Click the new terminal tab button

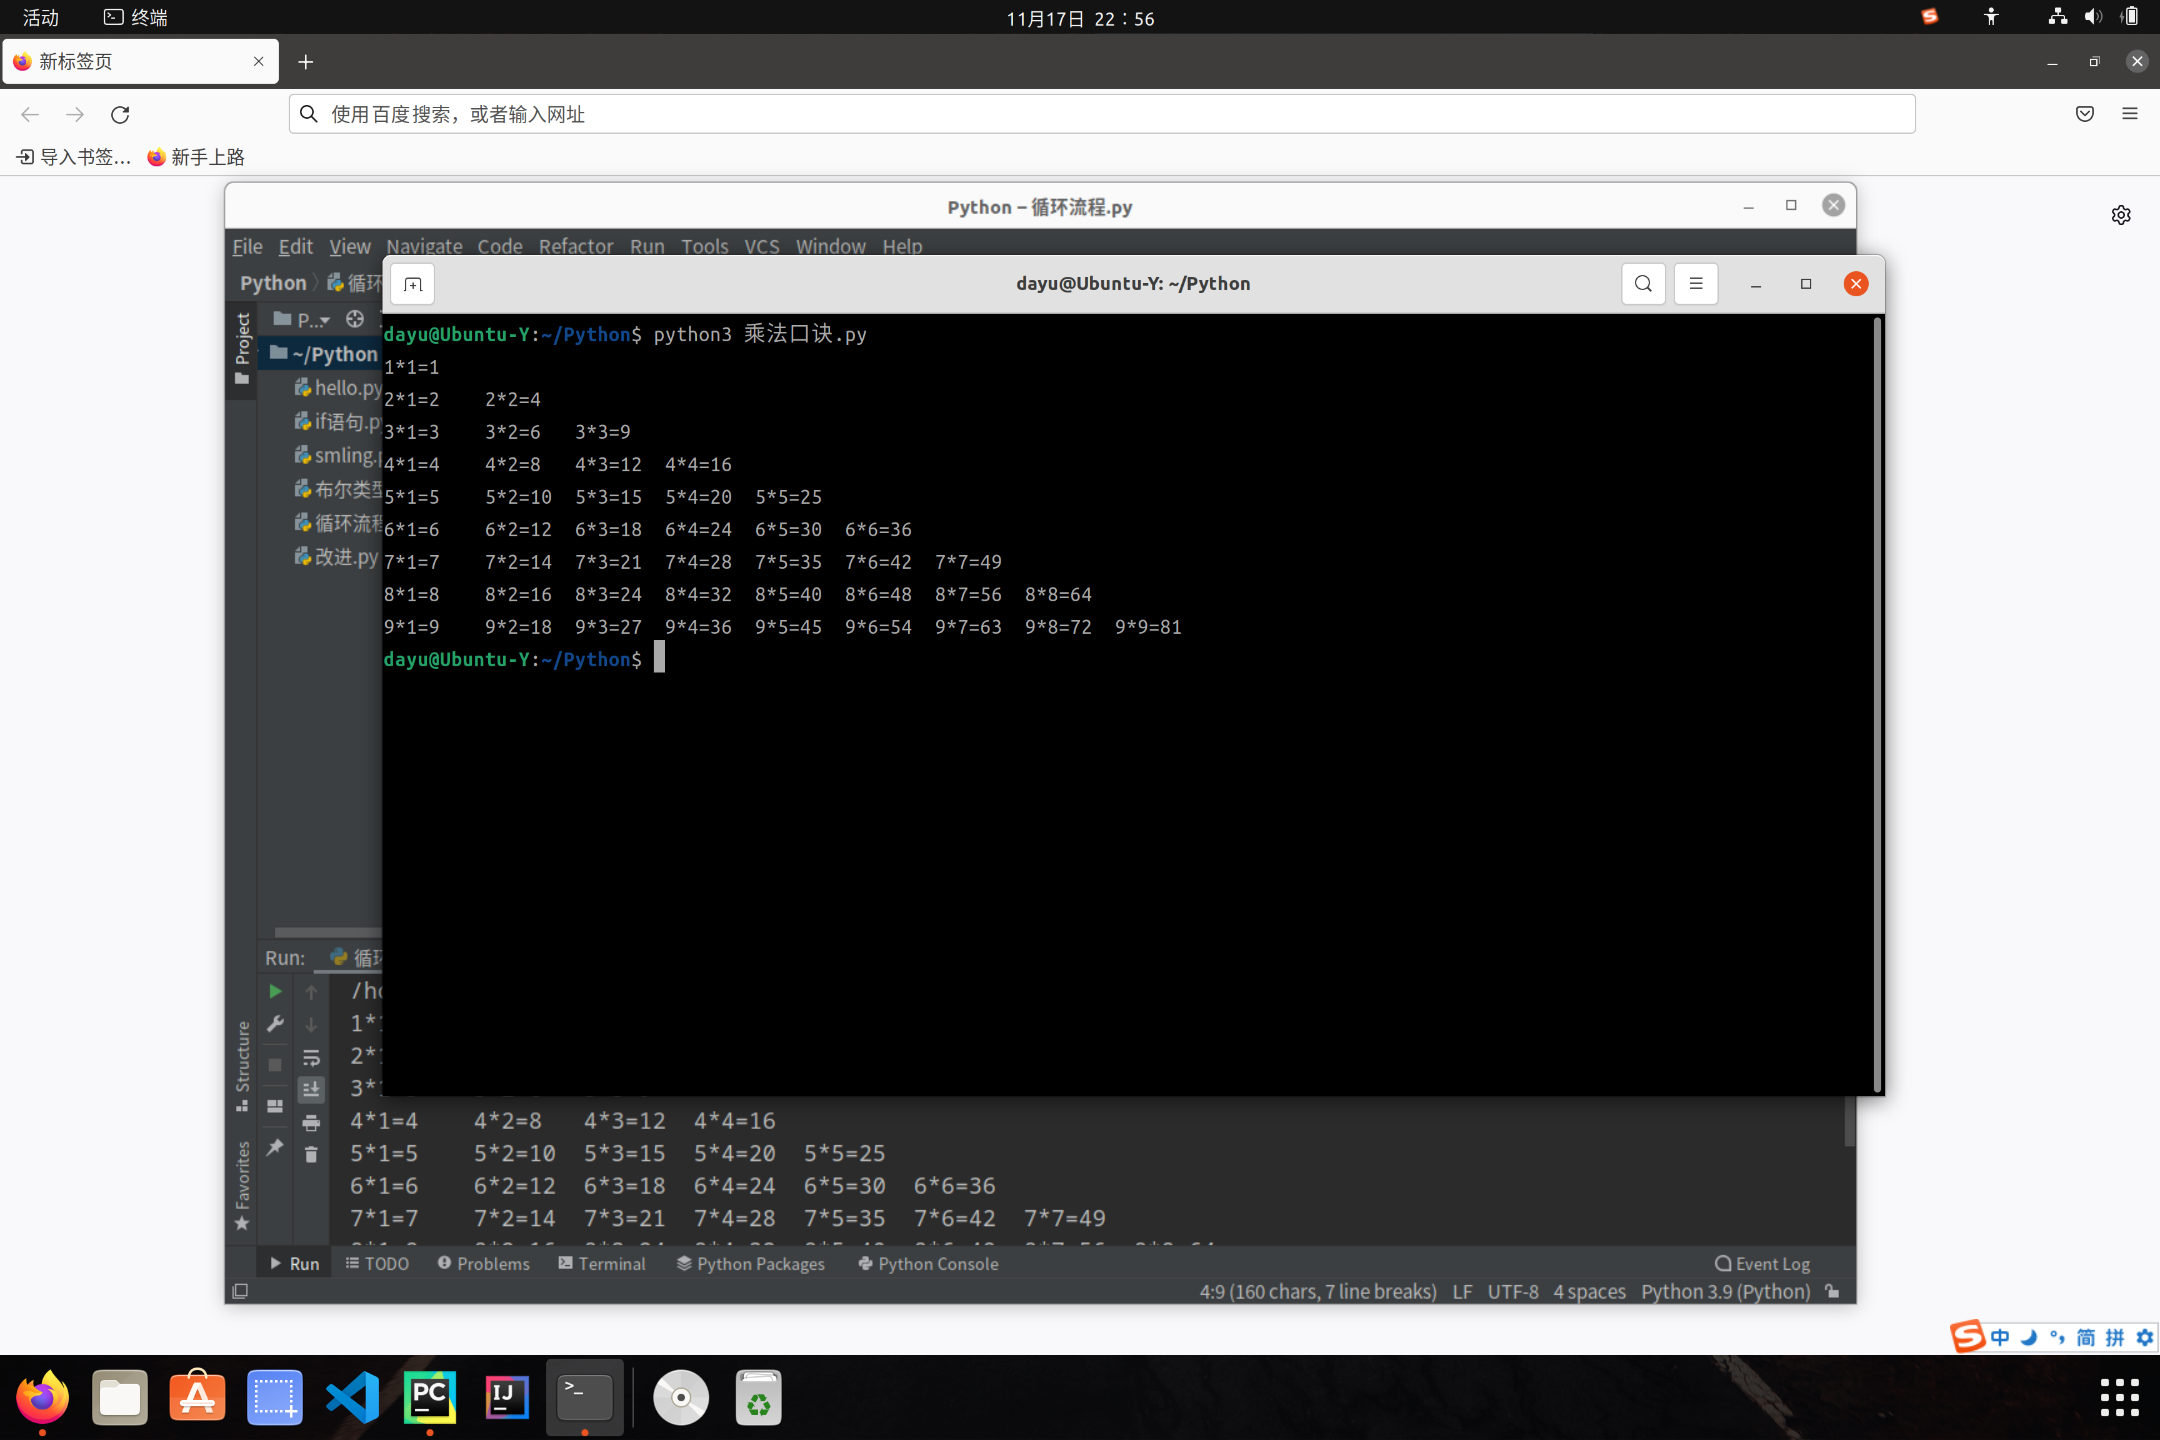point(413,284)
